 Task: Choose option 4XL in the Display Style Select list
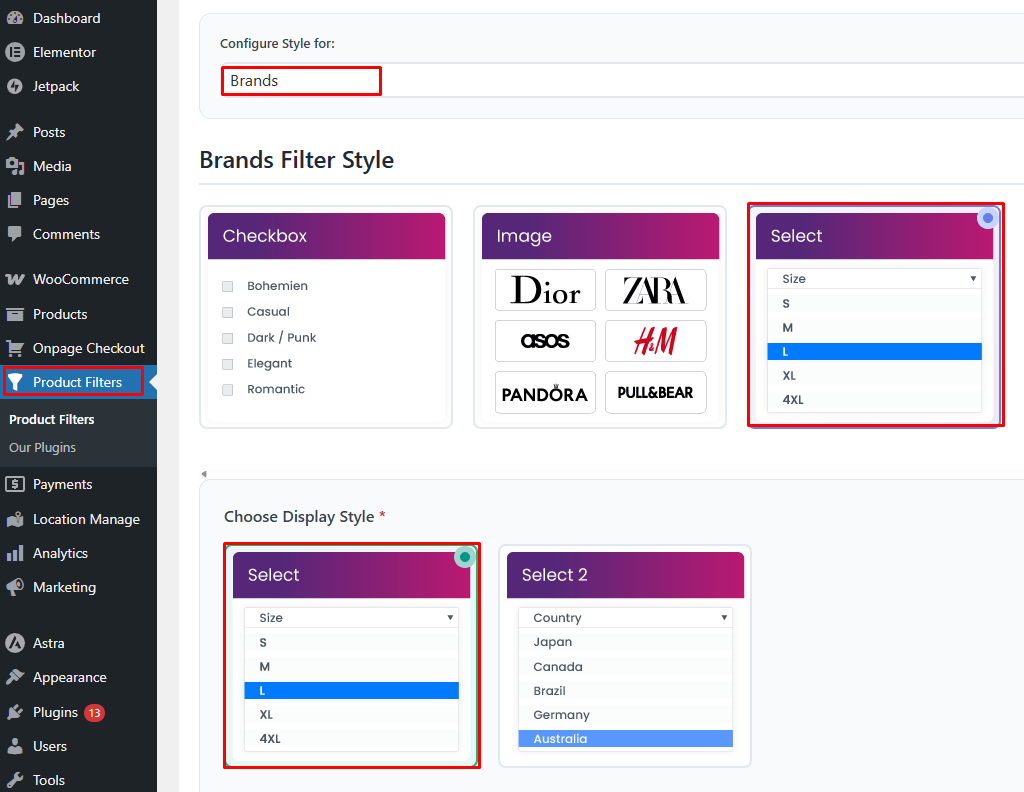click(351, 738)
